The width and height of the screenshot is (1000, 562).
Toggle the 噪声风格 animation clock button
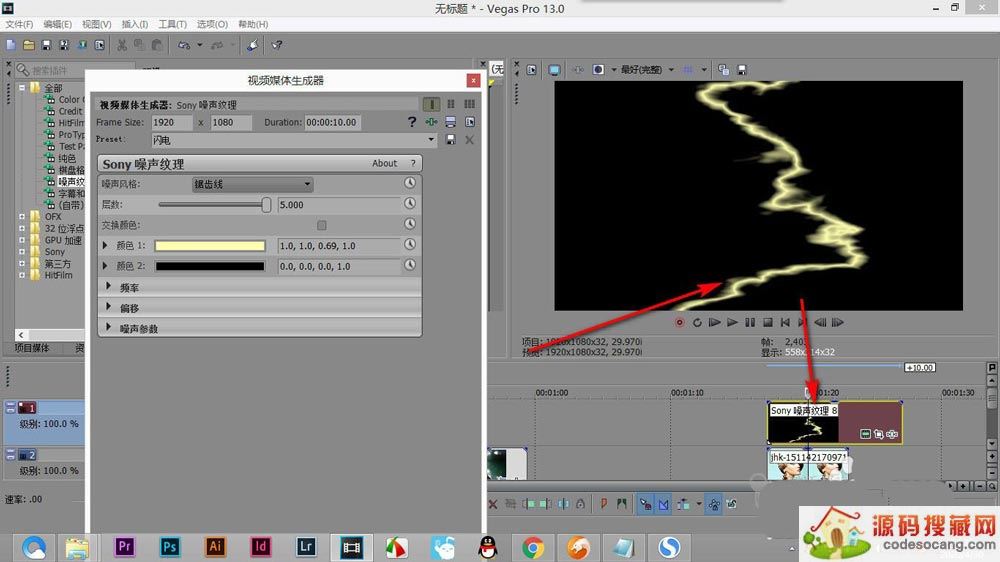(x=409, y=184)
